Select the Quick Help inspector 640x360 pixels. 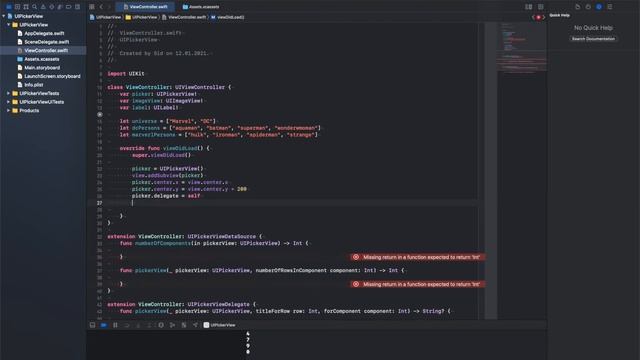pos(599,7)
